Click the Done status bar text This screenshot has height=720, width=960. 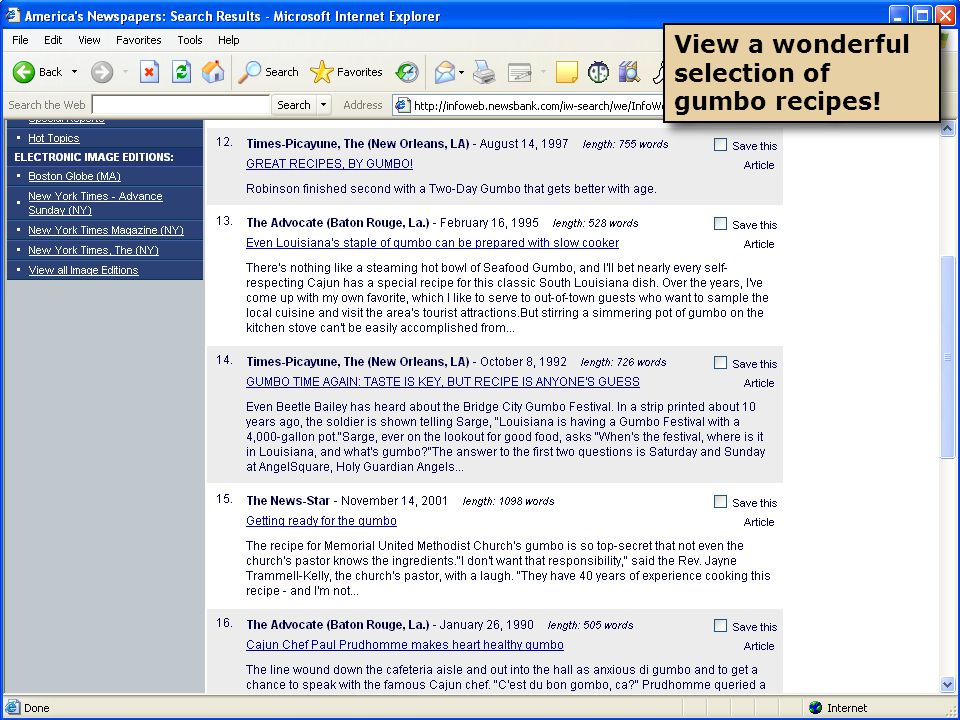(x=37, y=708)
